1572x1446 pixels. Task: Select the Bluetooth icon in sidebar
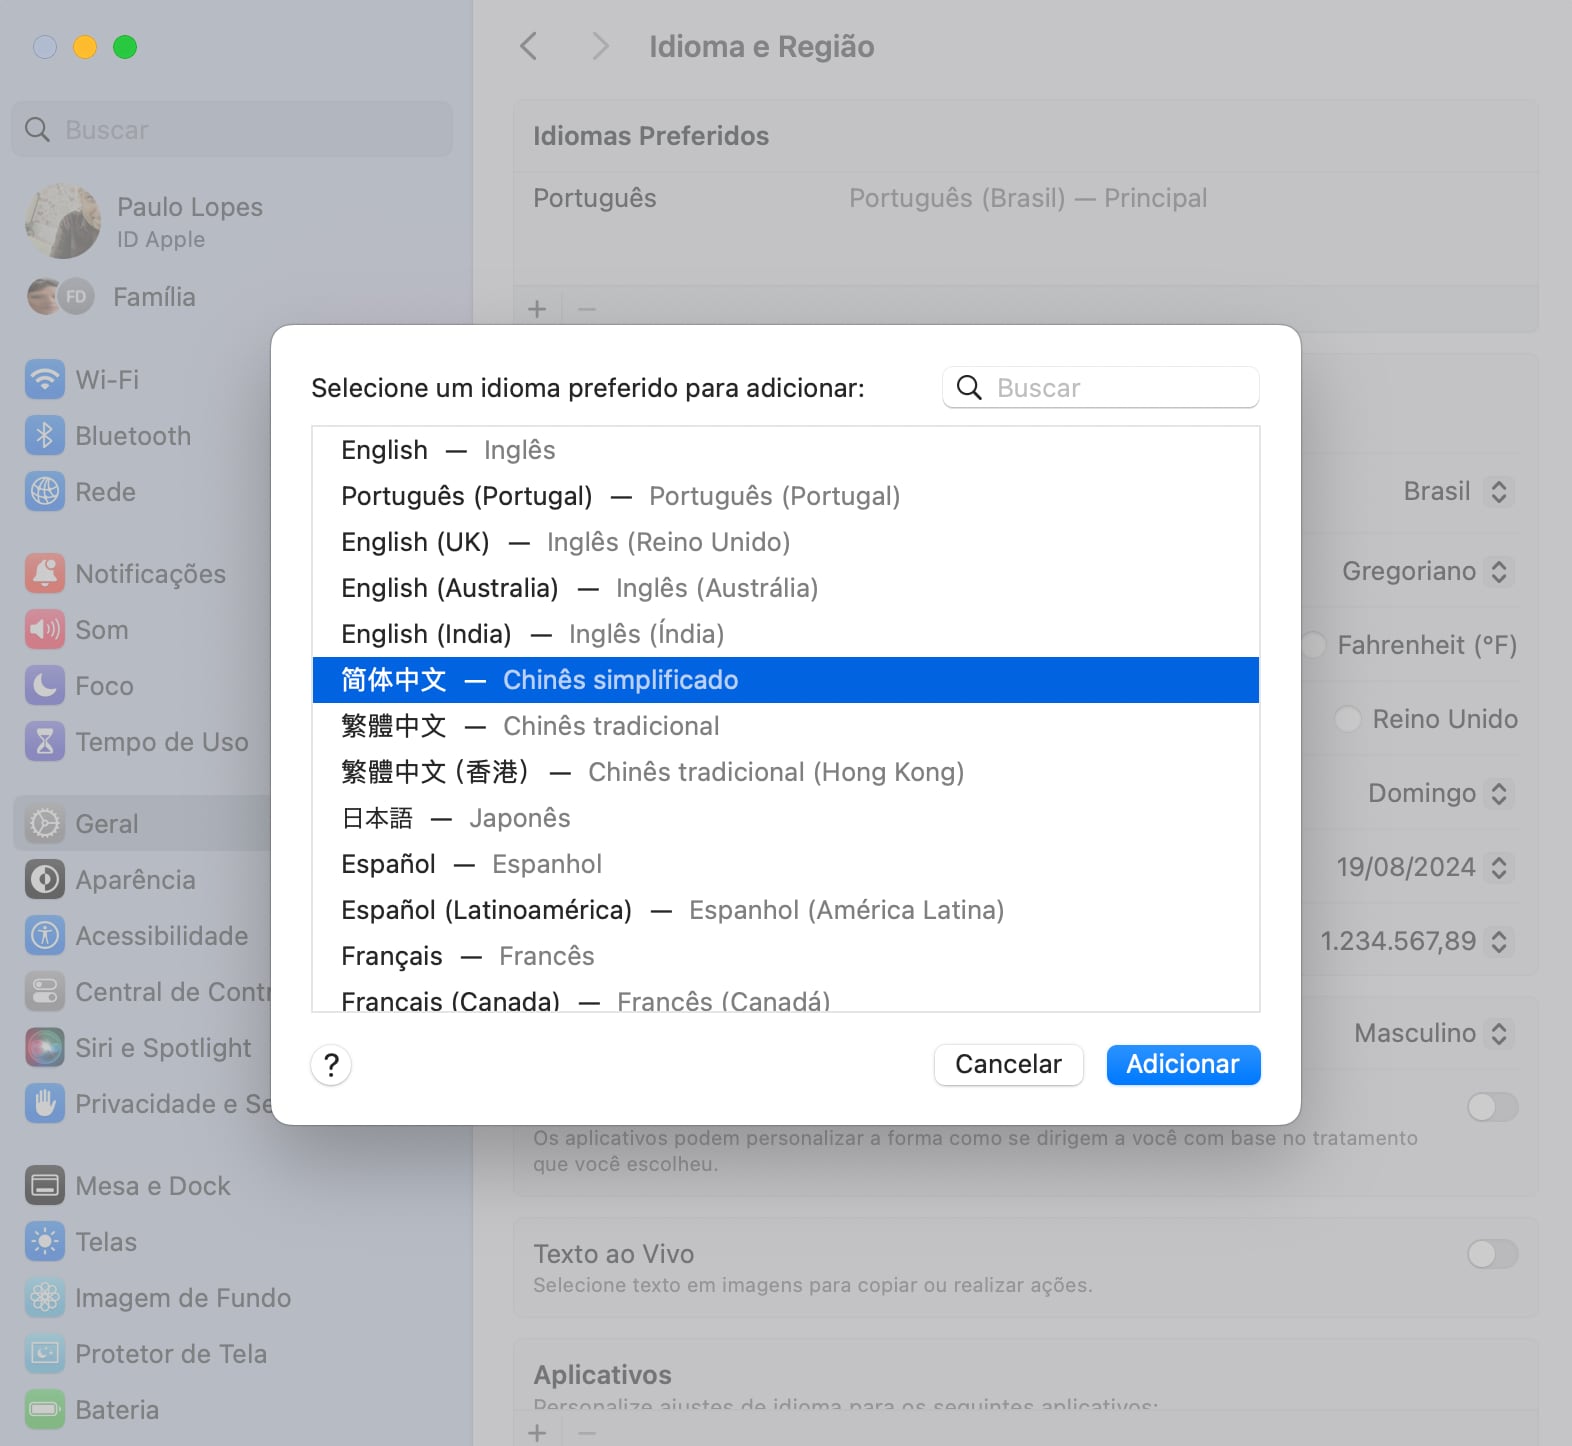(x=44, y=436)
